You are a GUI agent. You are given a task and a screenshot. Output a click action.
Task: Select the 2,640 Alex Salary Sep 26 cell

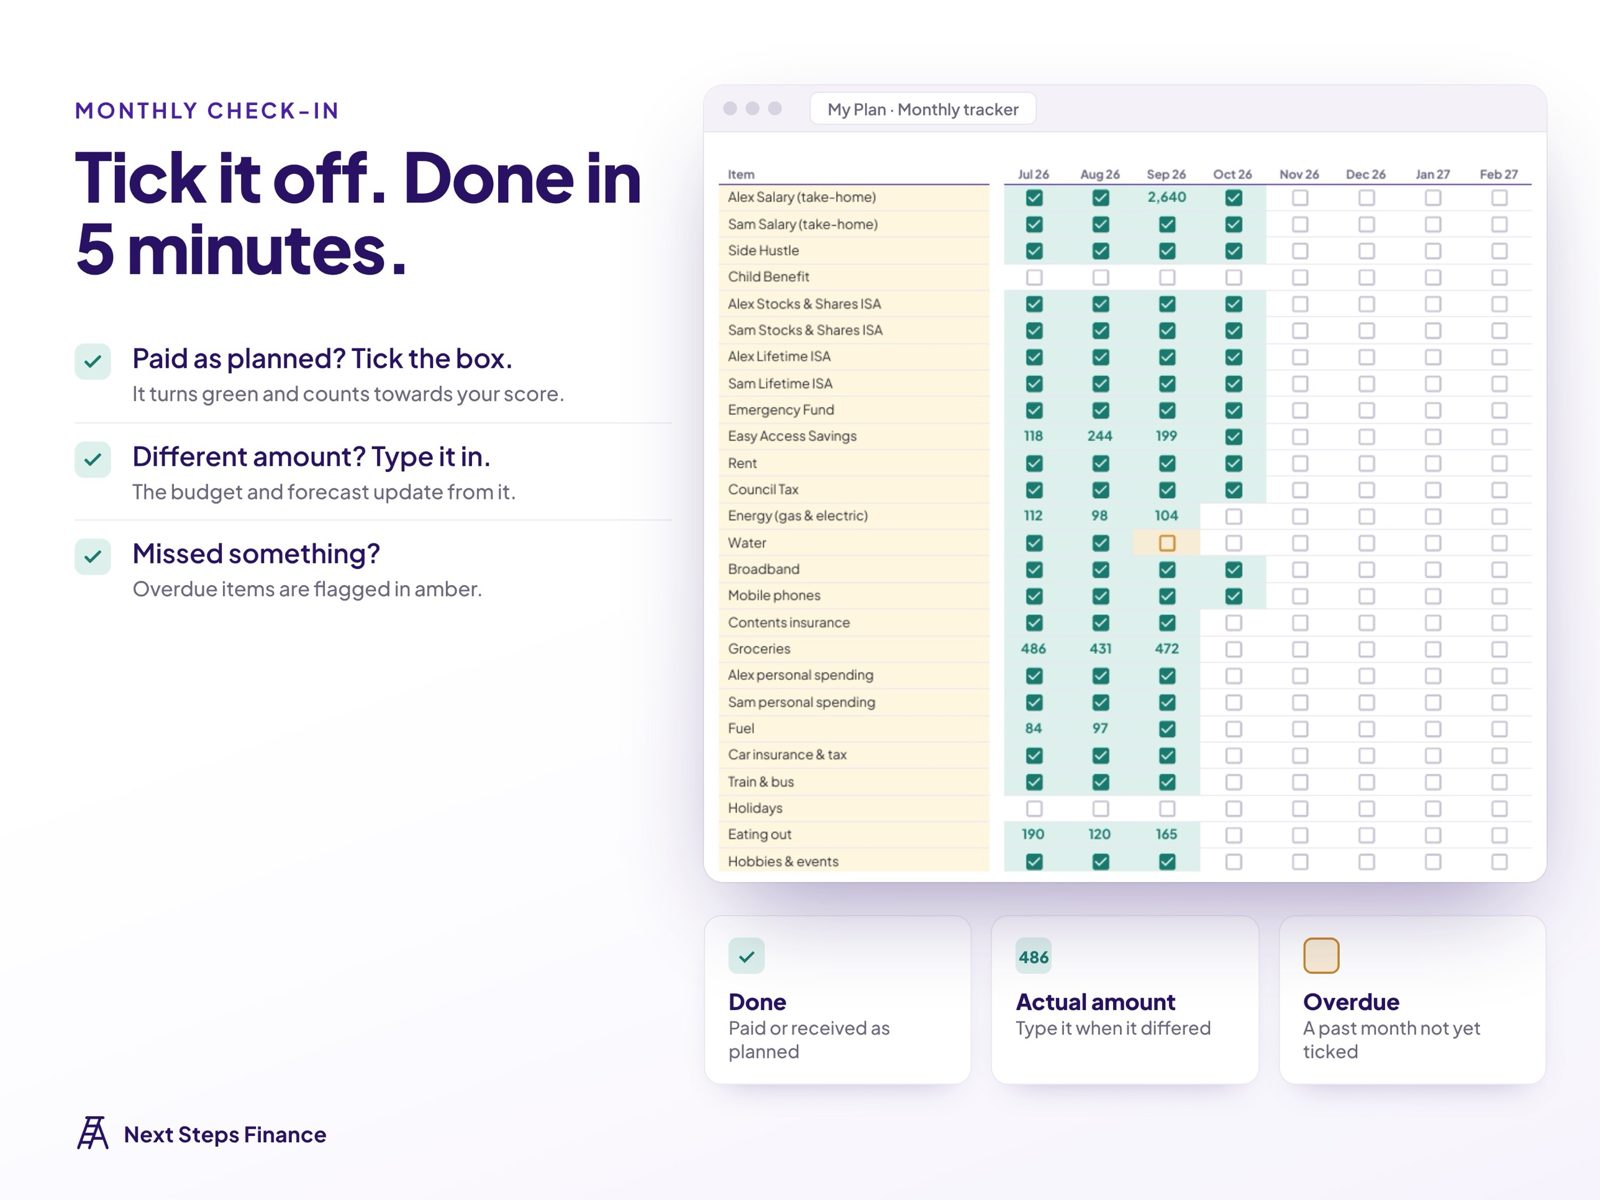1167,197
